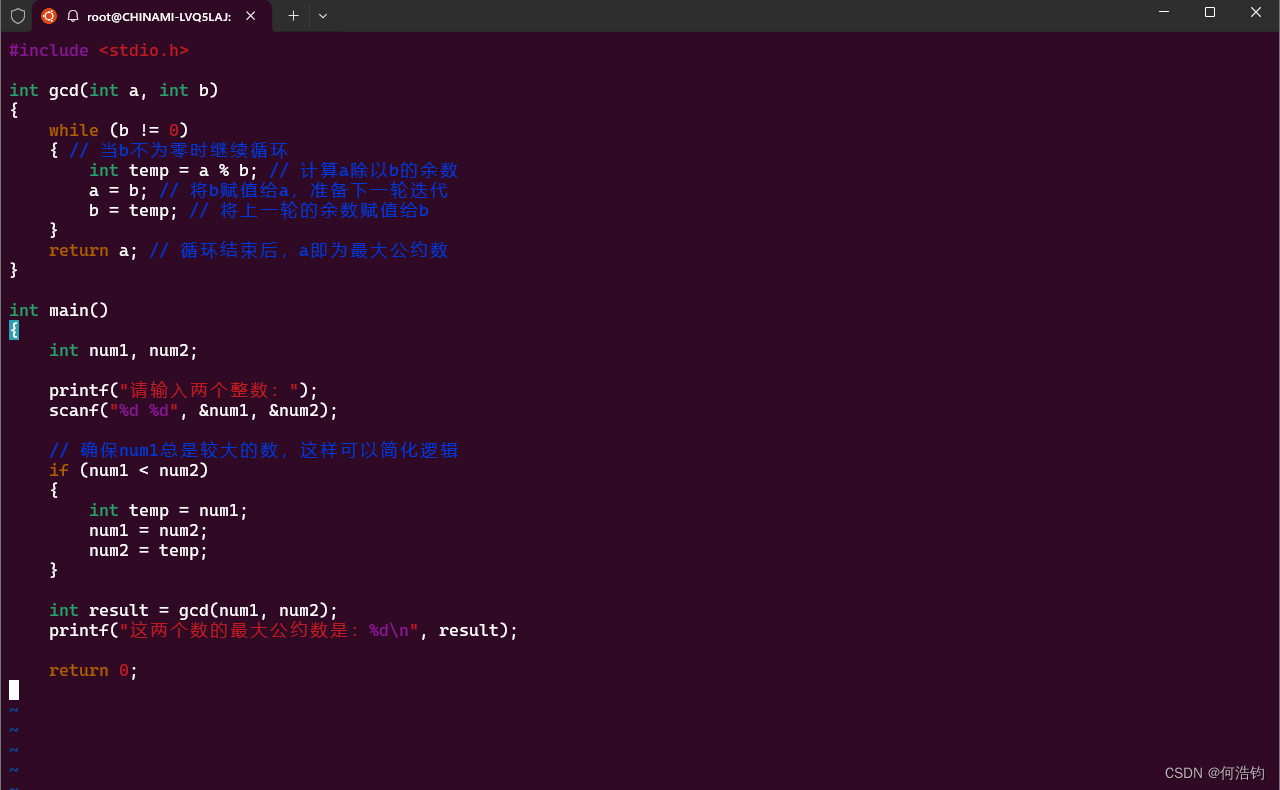
Task: Click the highlighted opening brace under main
Action: (x=14, y=330)
